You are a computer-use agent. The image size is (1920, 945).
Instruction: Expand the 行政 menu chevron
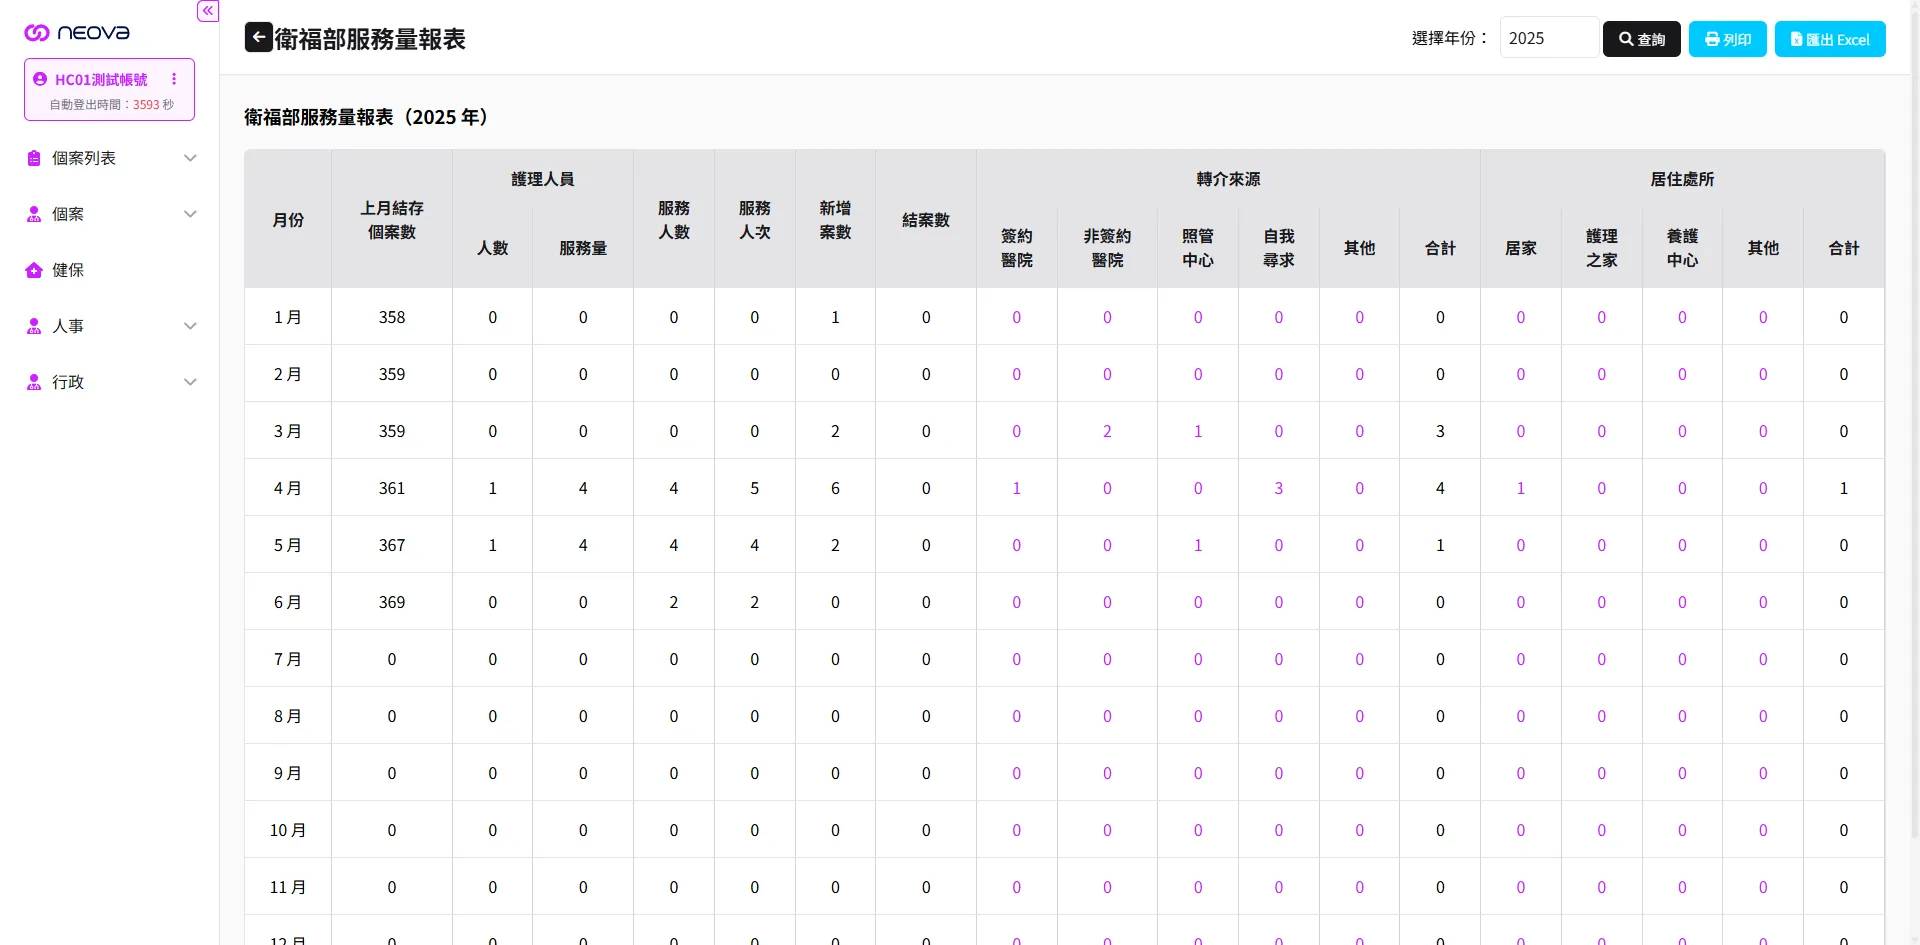[190, 382]
